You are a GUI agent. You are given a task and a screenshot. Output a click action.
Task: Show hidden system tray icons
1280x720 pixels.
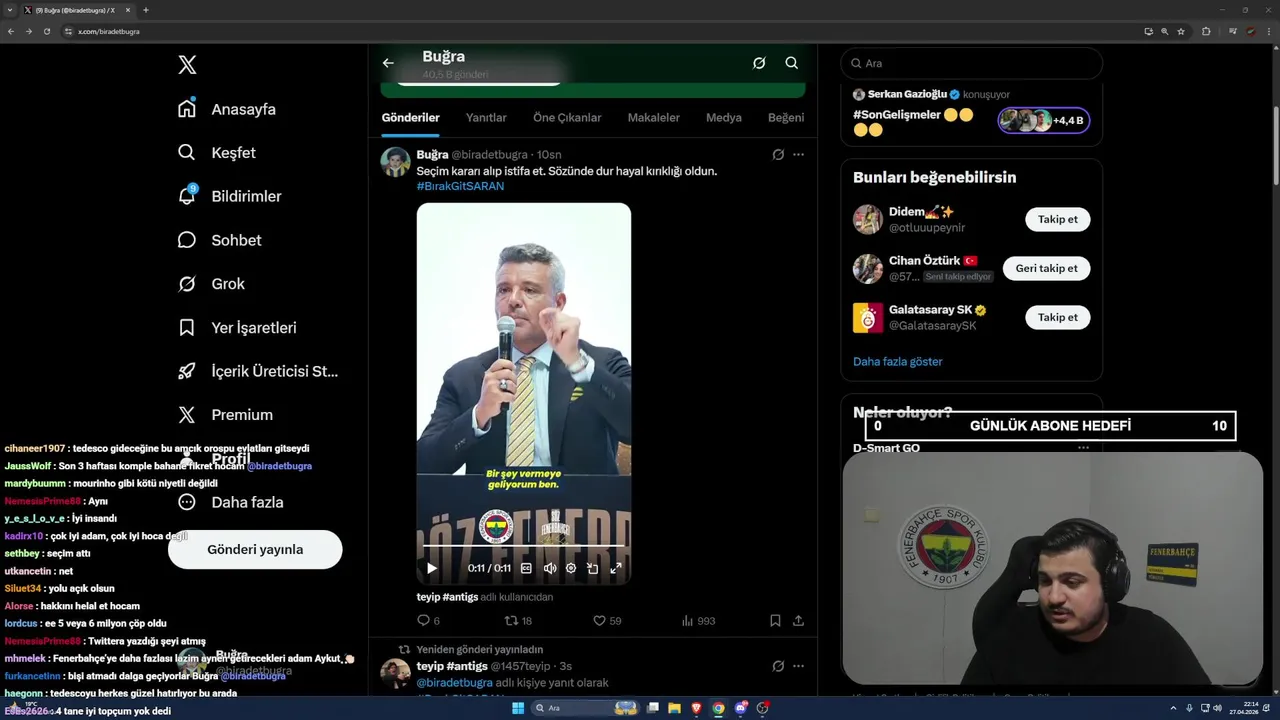(1174, 708)
